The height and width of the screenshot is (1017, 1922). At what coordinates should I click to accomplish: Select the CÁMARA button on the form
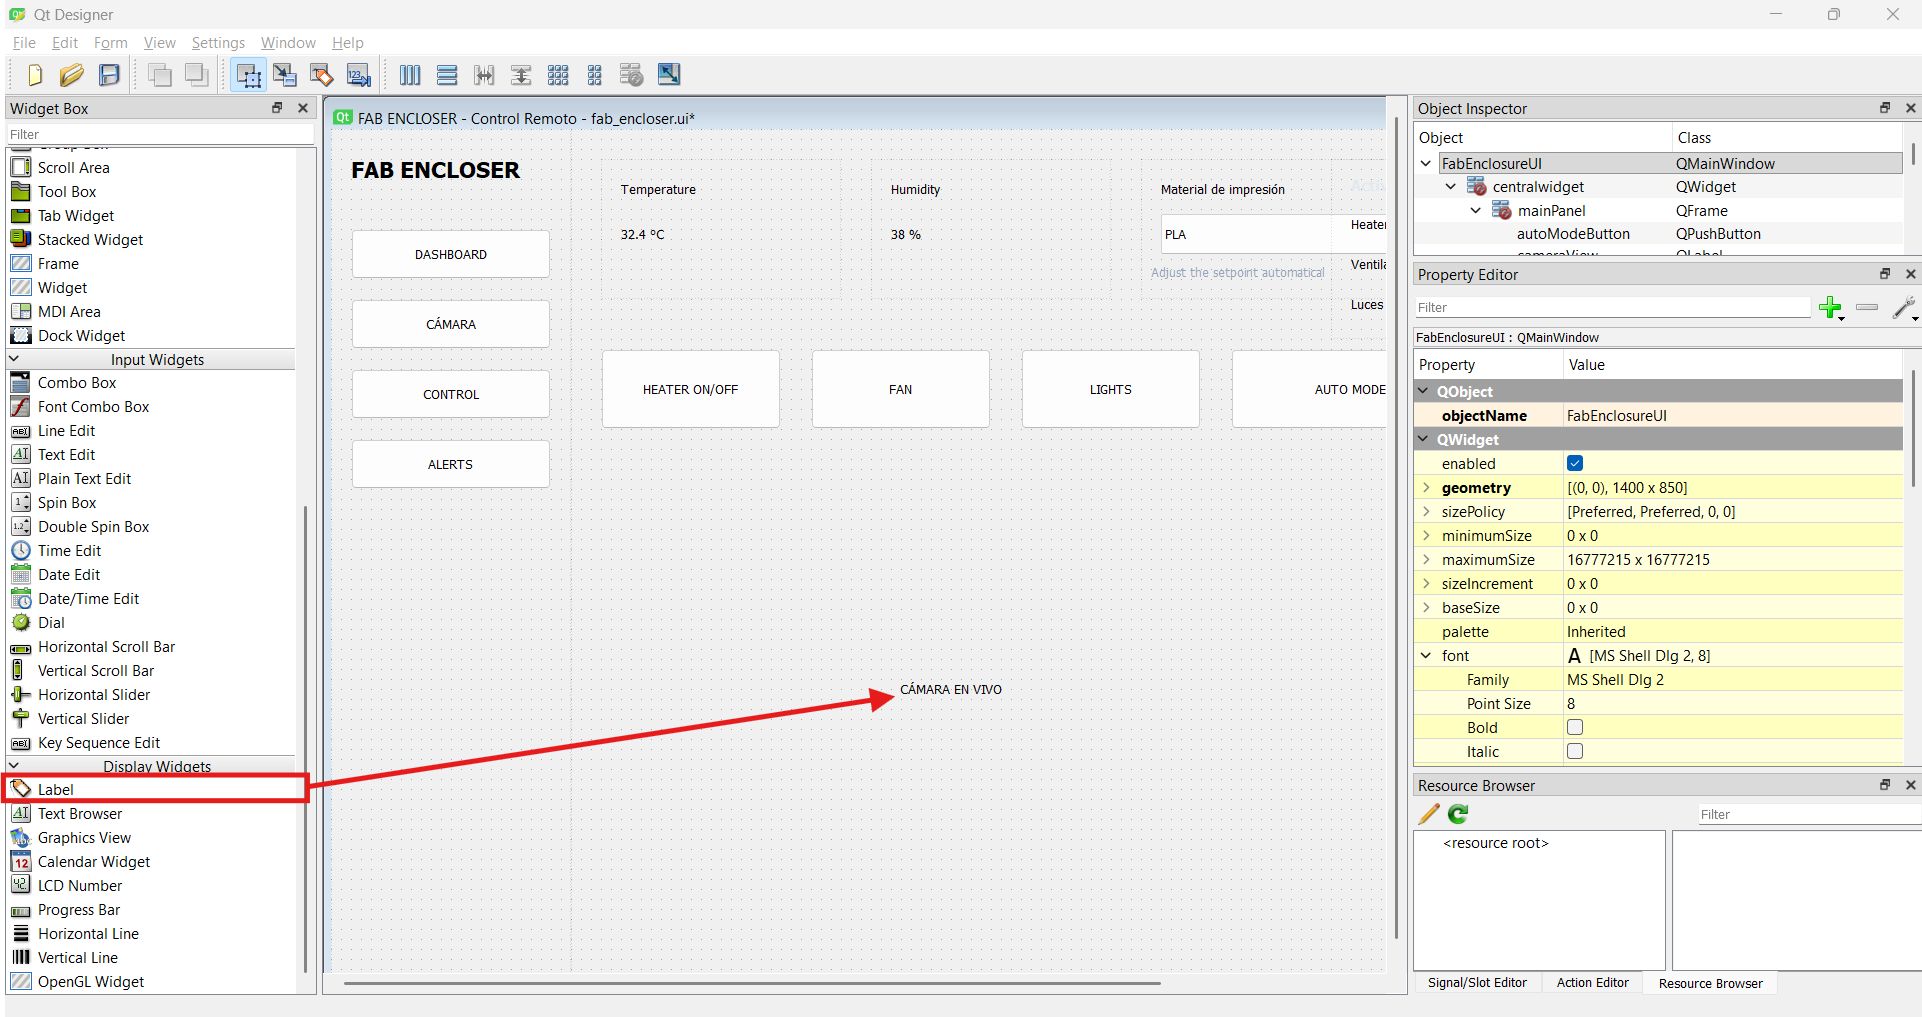pyautogui.click(x=451, y=325)
